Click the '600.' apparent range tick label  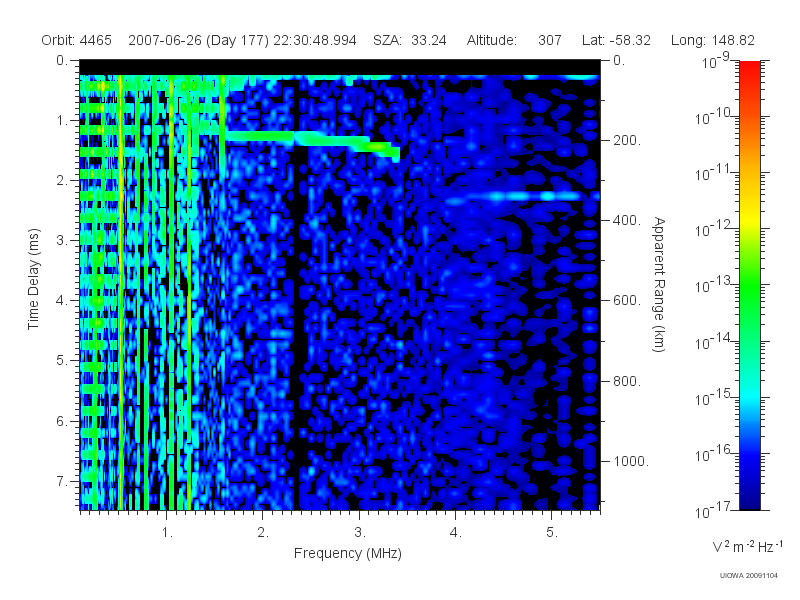pyautogui.click(x=627, y=301)
